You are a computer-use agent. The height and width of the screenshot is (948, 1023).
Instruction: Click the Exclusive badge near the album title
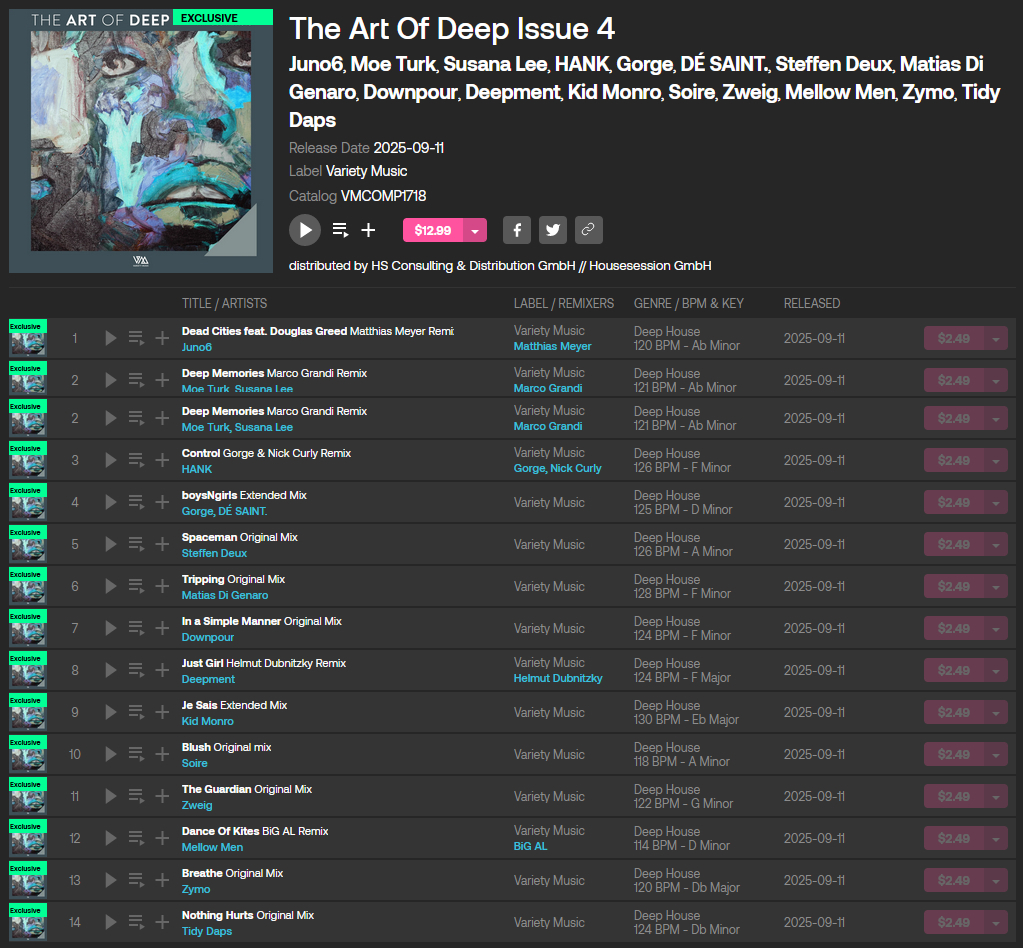(x=221, y=17)
